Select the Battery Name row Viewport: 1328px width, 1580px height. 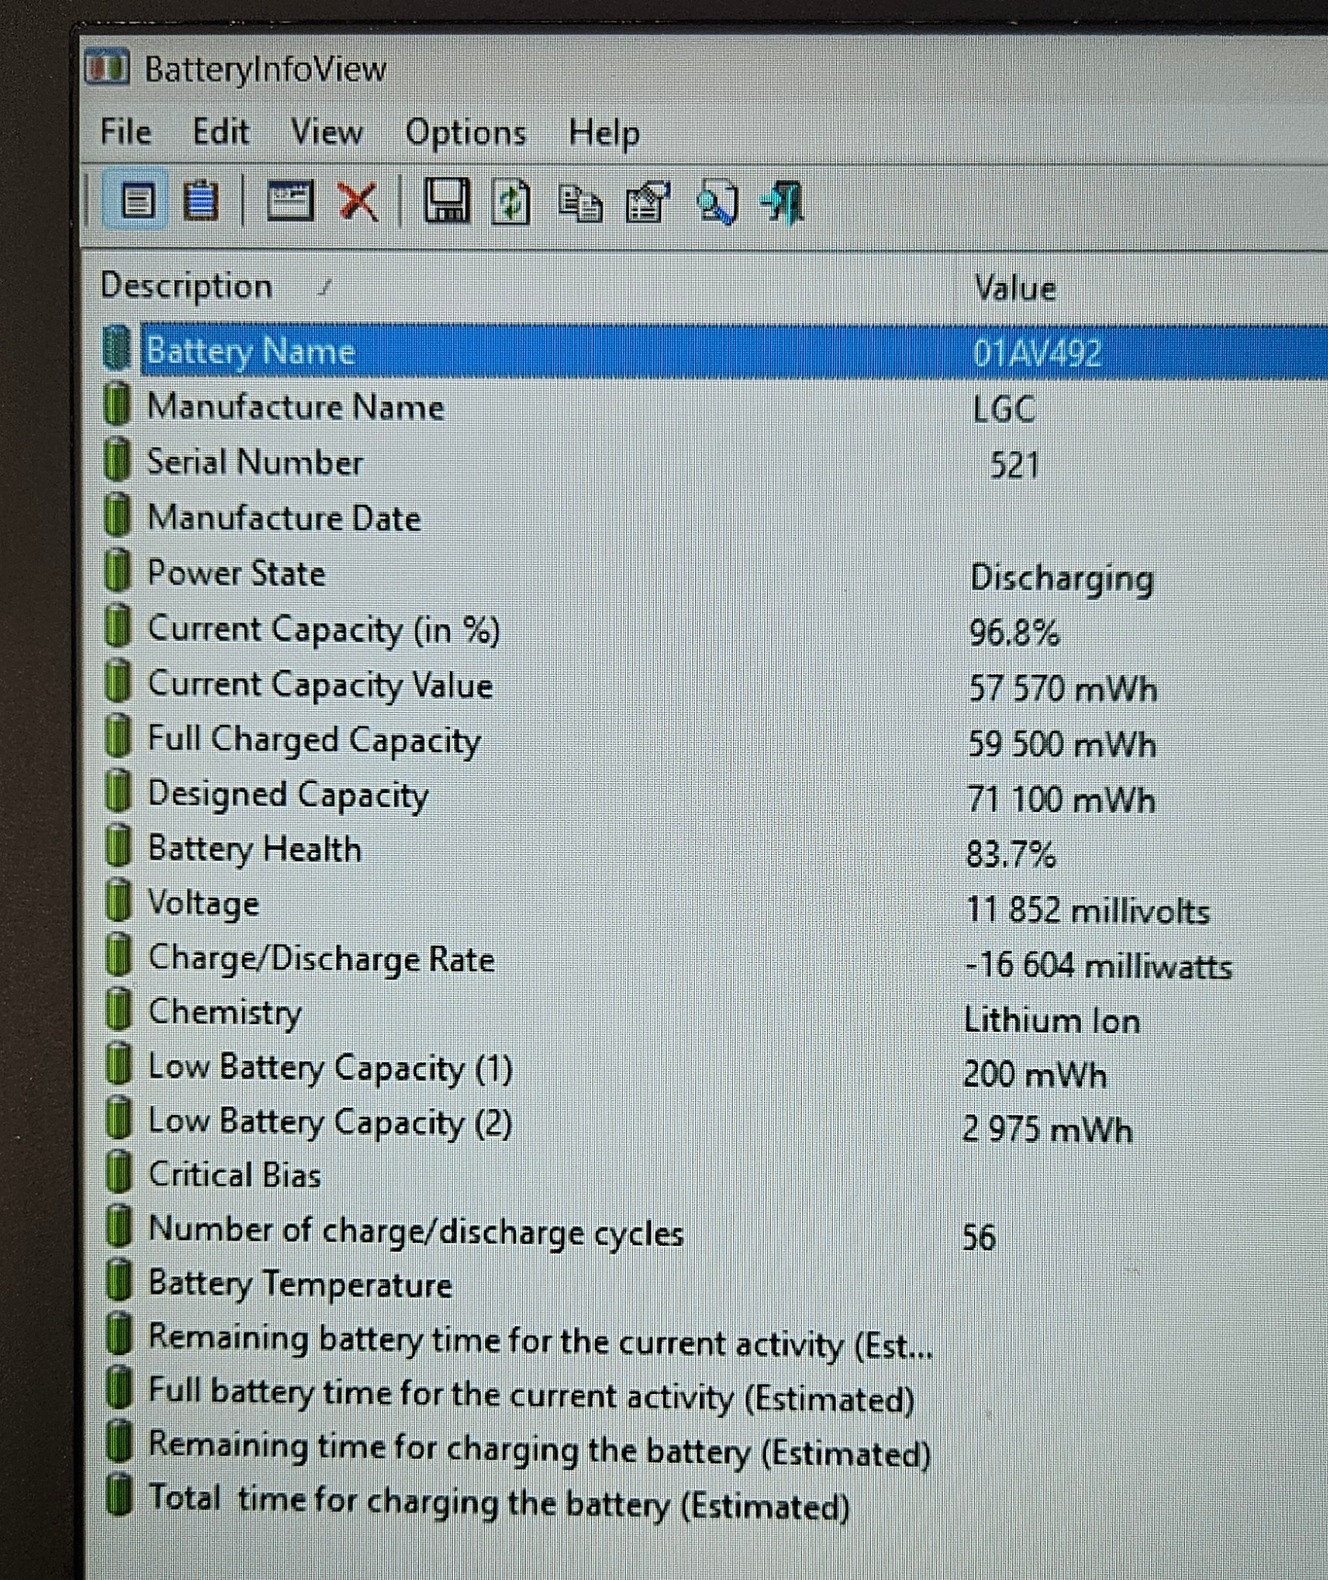pyautogui.click(x=714, y=350)
